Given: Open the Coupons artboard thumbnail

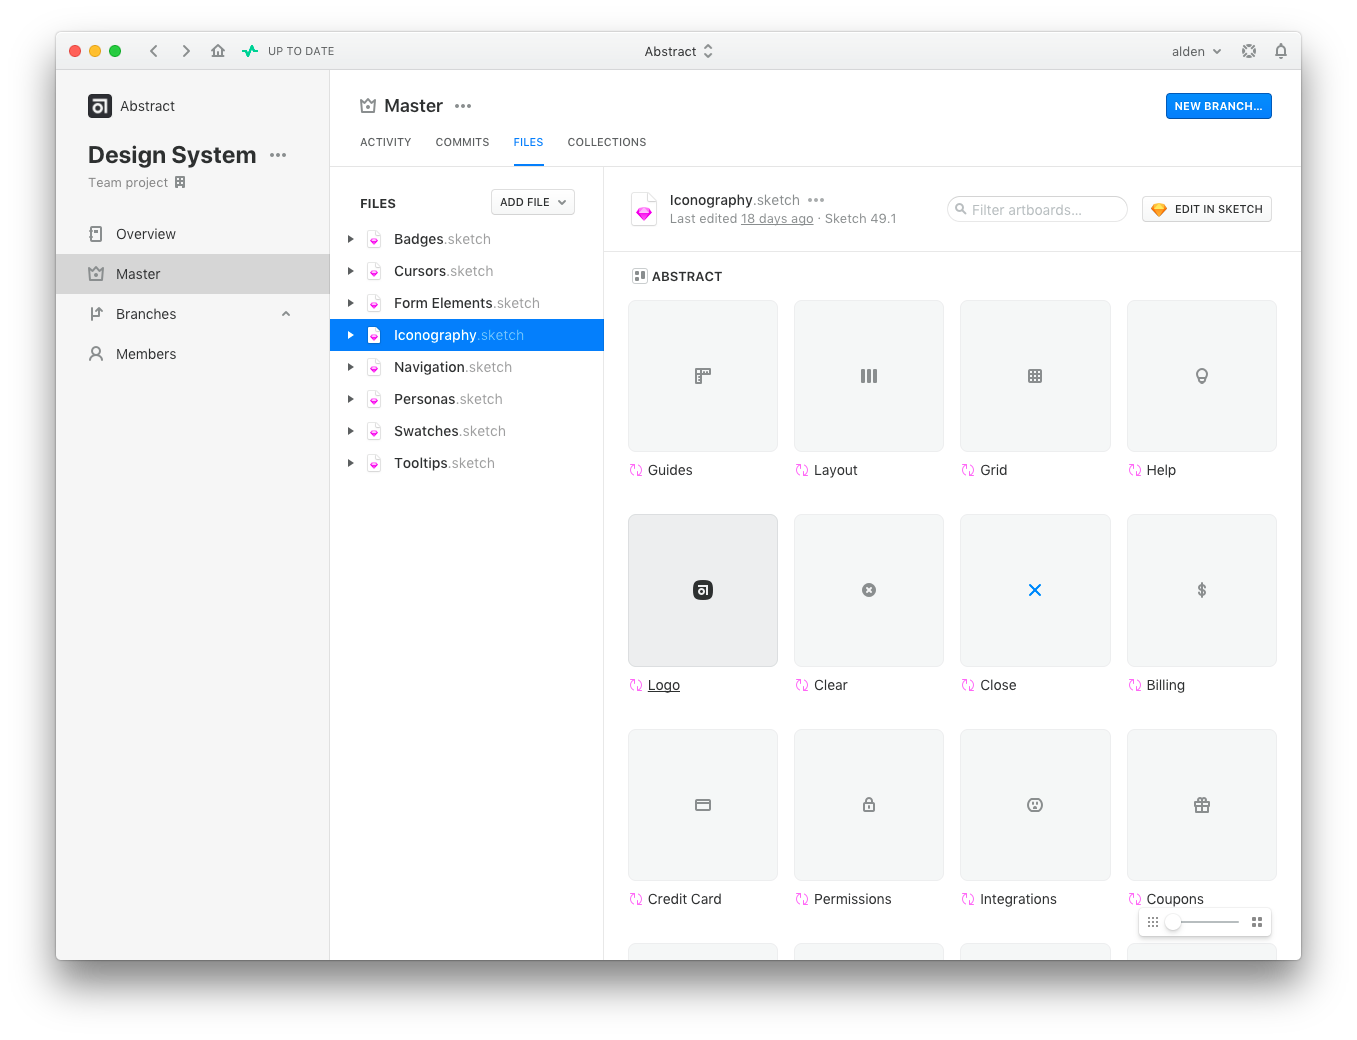Looking at the screenshot, I should pos(1202,805).
